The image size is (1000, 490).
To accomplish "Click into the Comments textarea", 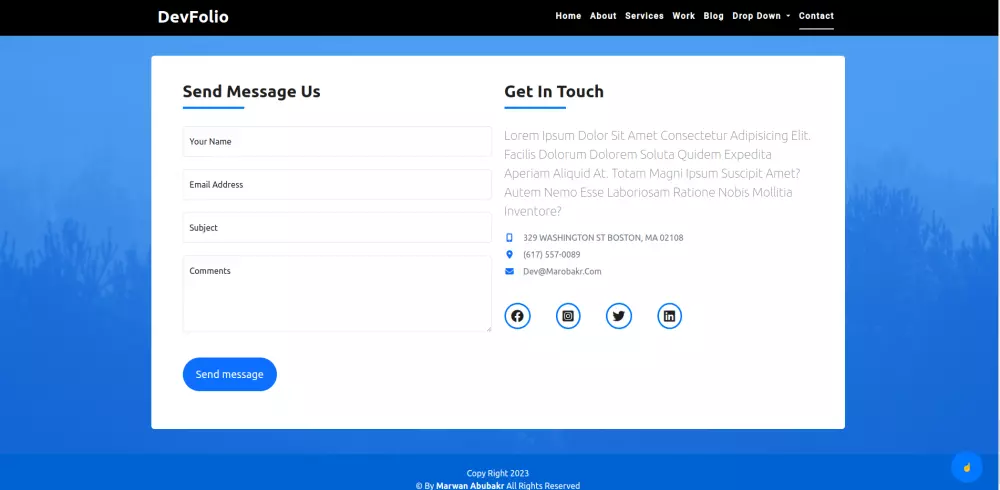I will point(337,294).
